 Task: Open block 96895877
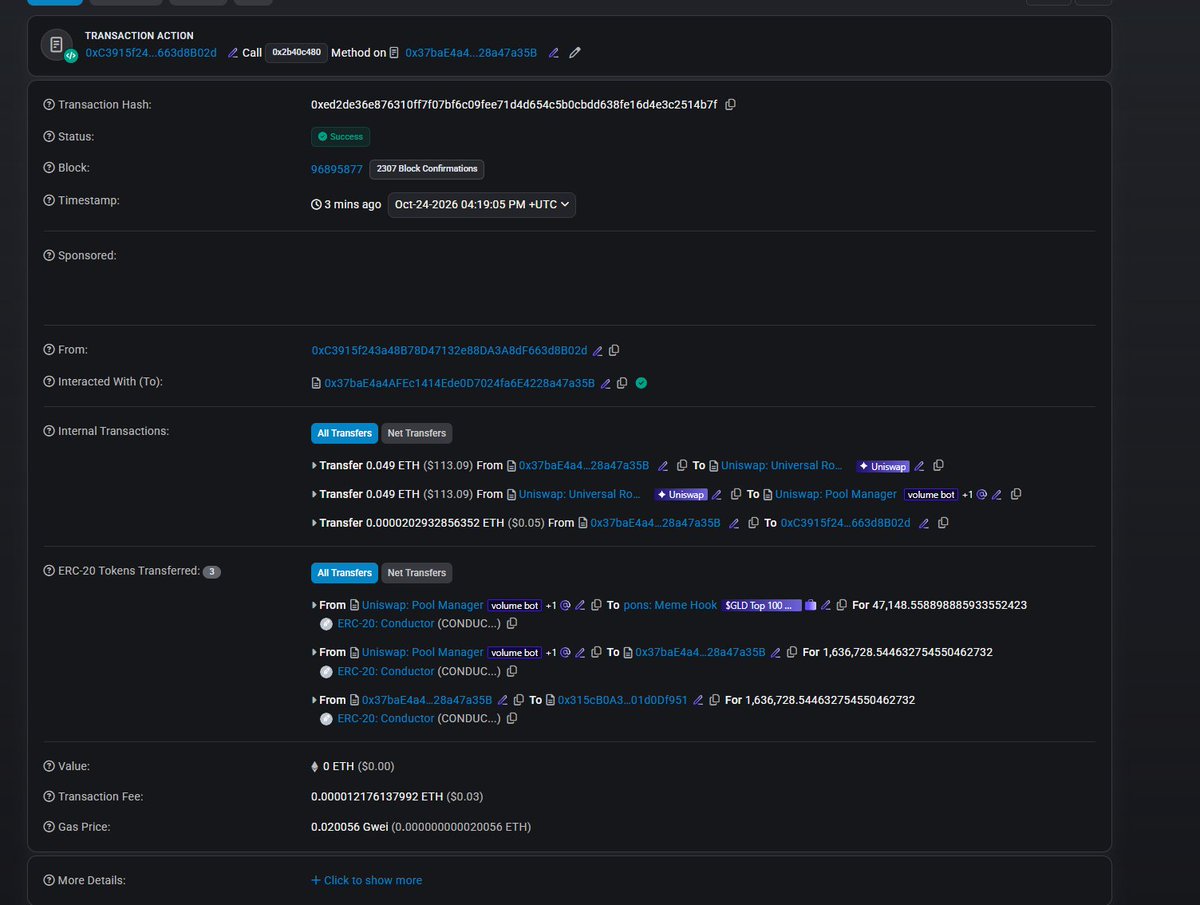337,170
